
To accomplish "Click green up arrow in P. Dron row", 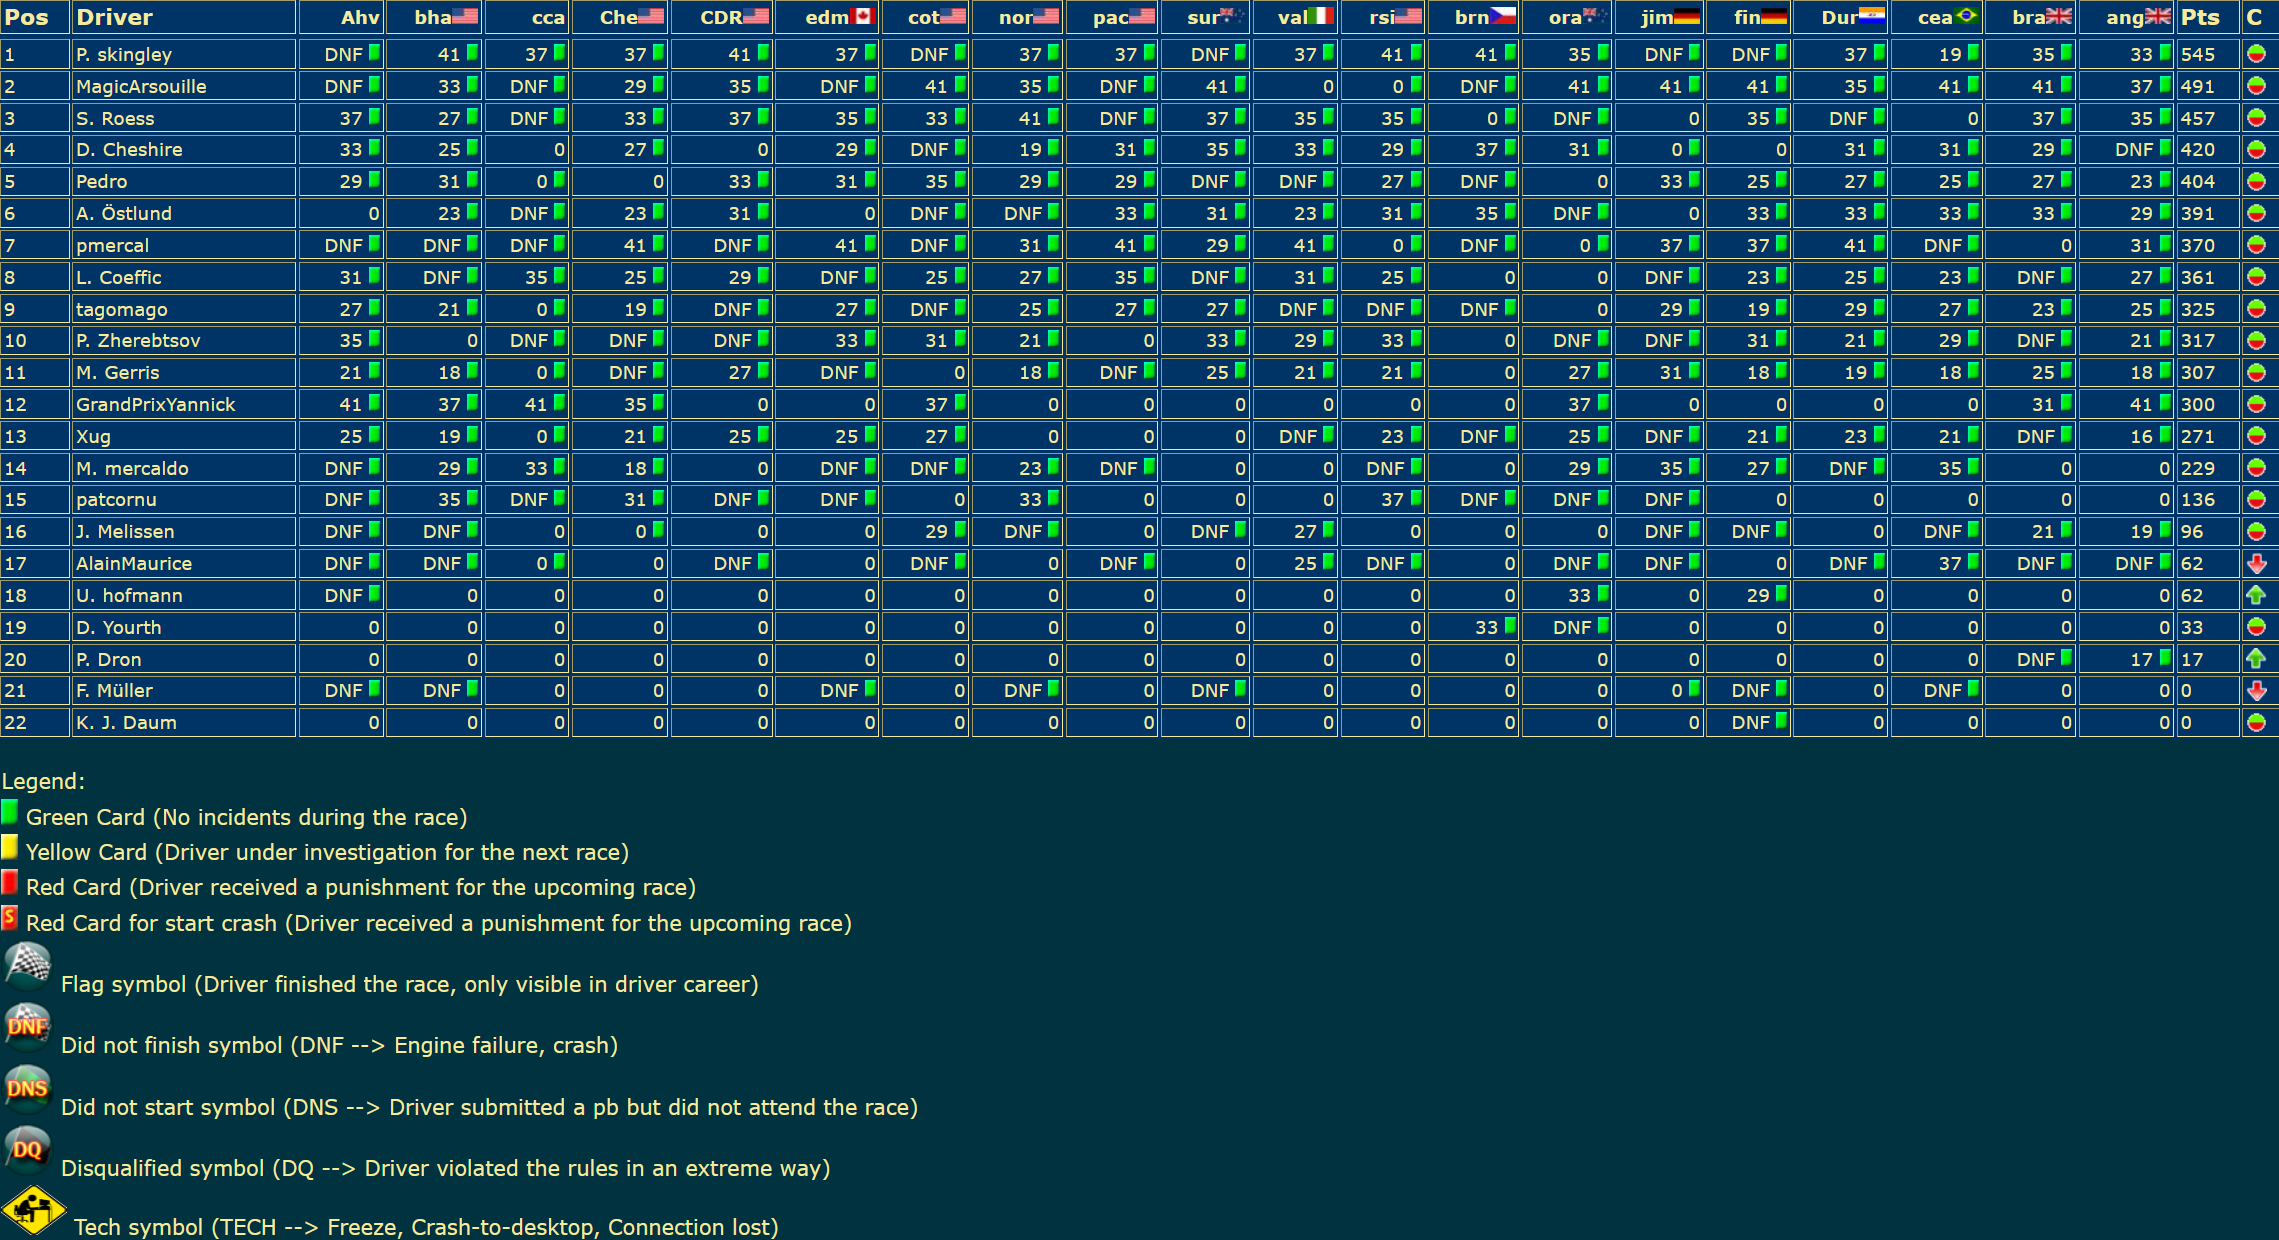I will 2256,659.
